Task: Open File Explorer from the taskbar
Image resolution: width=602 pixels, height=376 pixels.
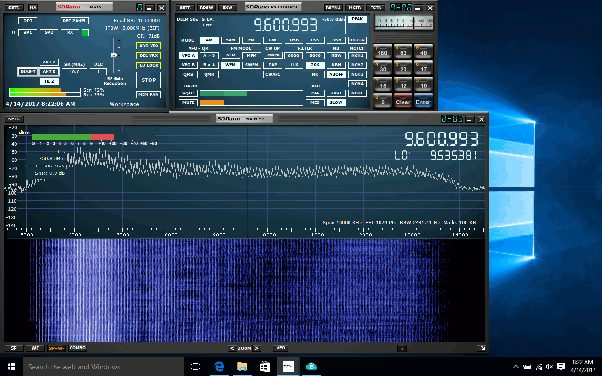Action: coord(242,366)
